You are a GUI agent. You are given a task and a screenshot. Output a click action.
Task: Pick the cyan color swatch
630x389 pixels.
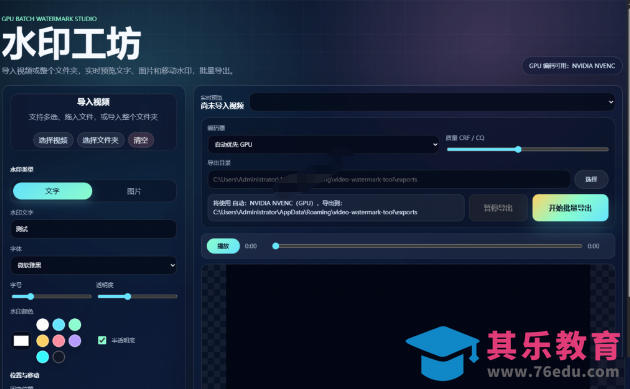point(43,357)
